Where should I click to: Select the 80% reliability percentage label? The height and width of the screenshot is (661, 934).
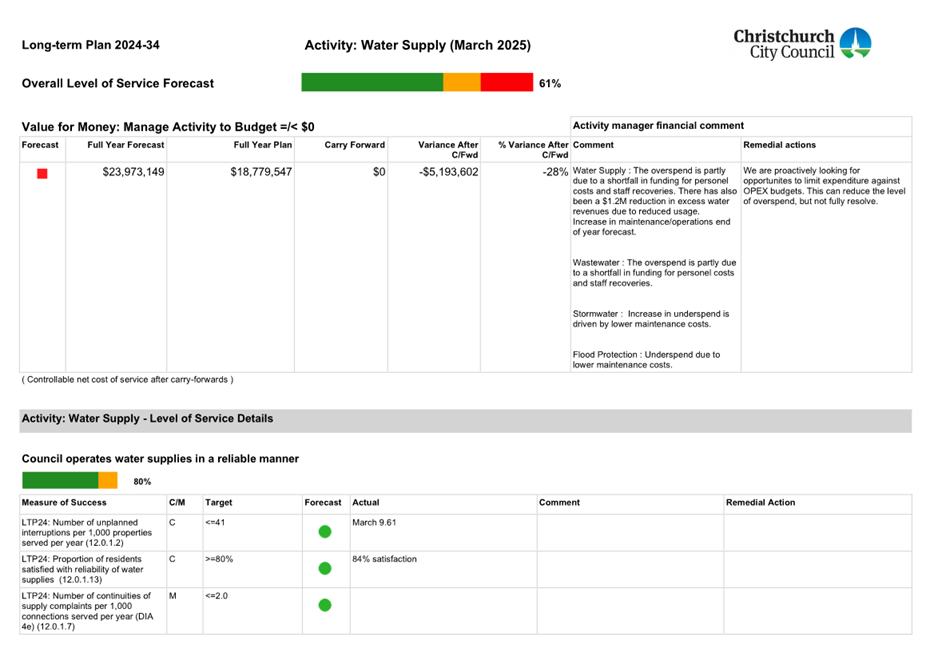tap(142, 482)
